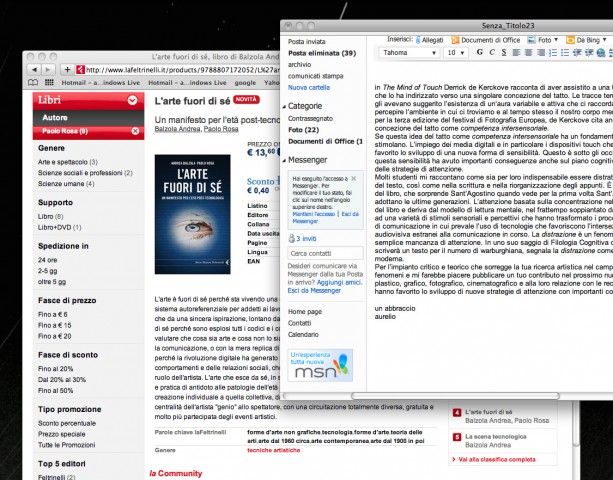613x480 pixels.
Task: Insert Documenti di Office in the email
Action: pos(486,40)
